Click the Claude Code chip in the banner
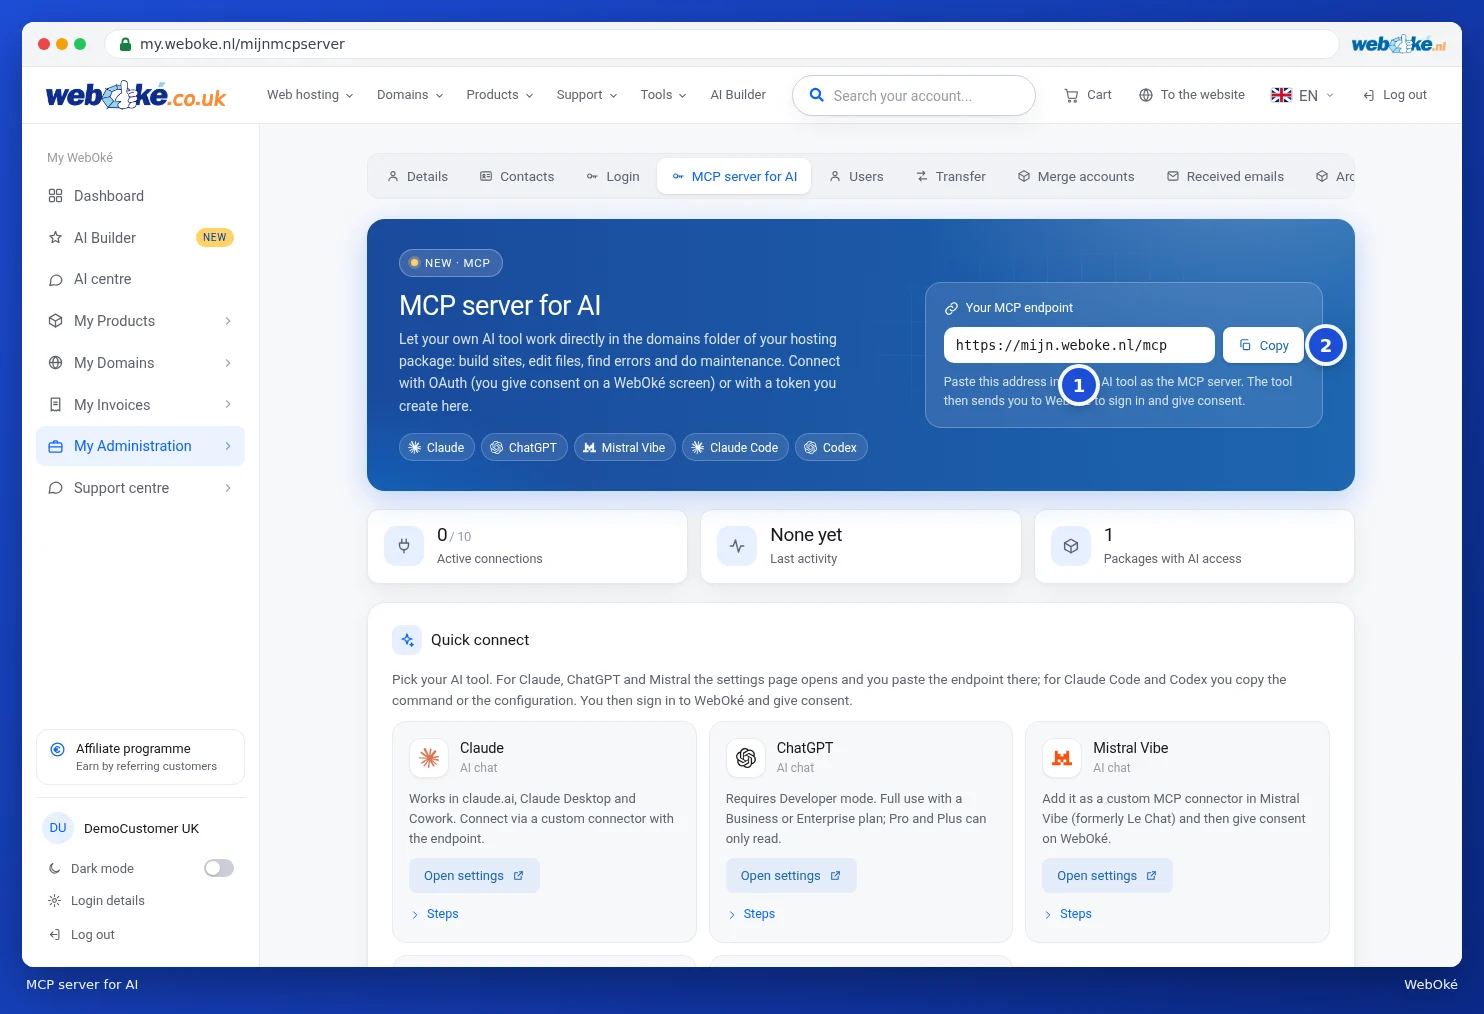The image size is (1484, 1014). (735, 447)
